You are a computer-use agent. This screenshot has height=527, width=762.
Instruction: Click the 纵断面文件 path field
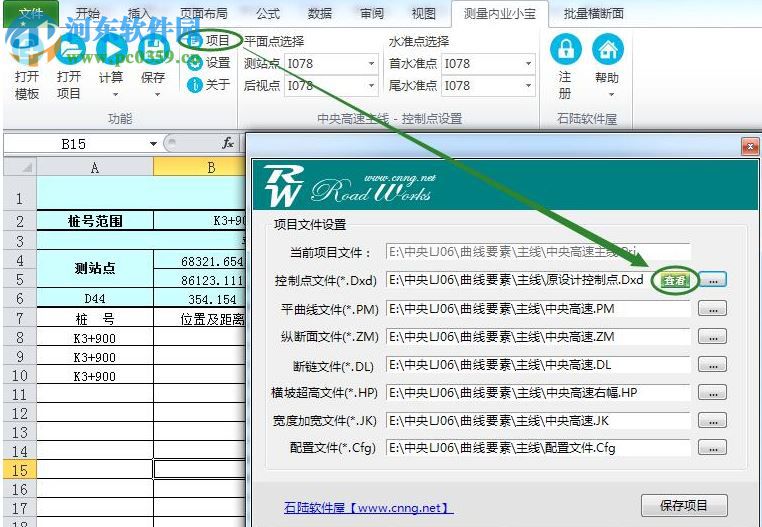pos(538,336)
